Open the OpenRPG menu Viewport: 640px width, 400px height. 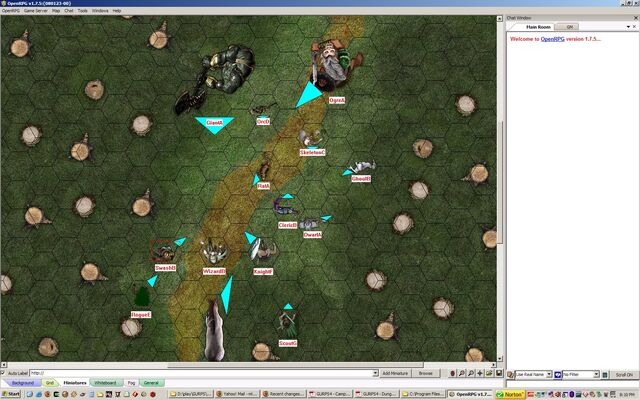point(11,11)
